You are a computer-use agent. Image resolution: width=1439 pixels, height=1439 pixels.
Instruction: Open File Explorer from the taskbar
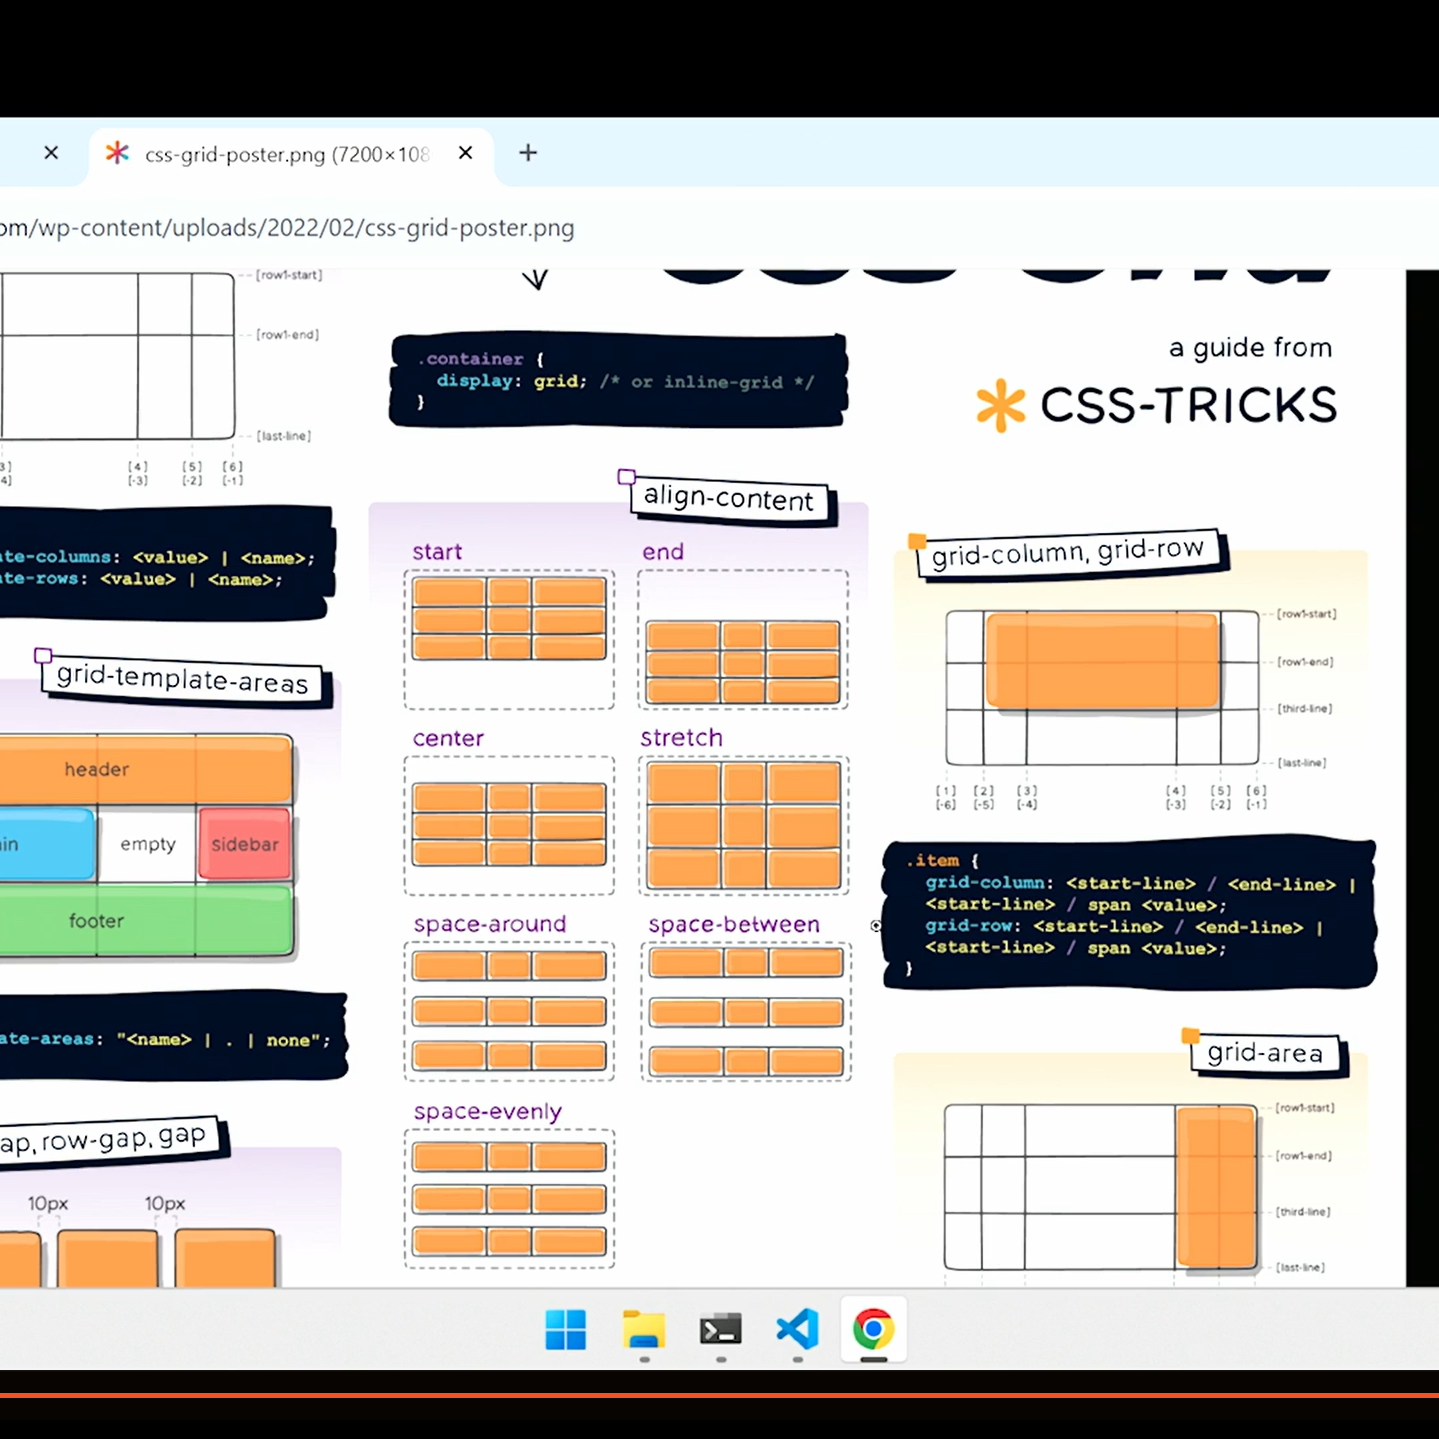click(x=644, y=1330)
